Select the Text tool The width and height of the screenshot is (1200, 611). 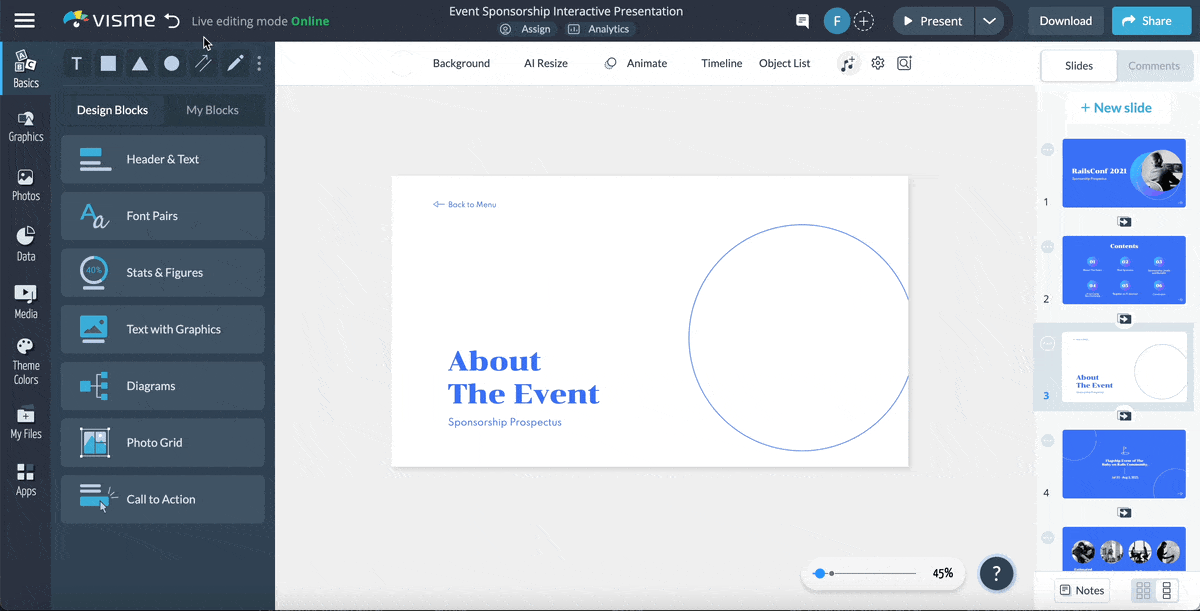tap(76, 64)
